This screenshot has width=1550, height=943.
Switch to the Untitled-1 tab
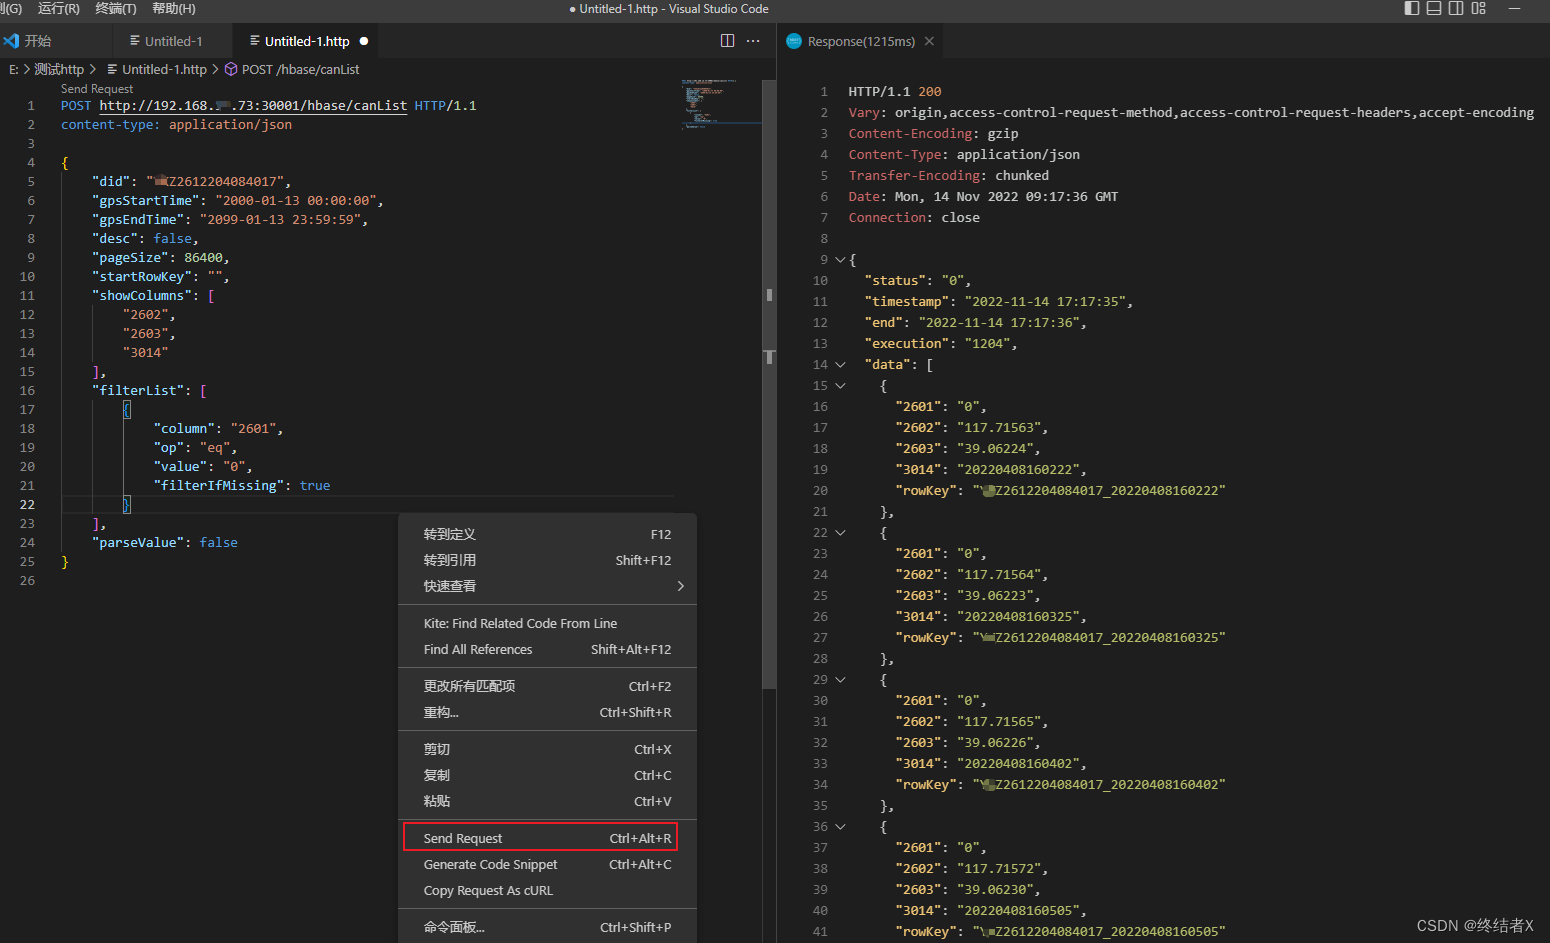click(x=172, y=41)
